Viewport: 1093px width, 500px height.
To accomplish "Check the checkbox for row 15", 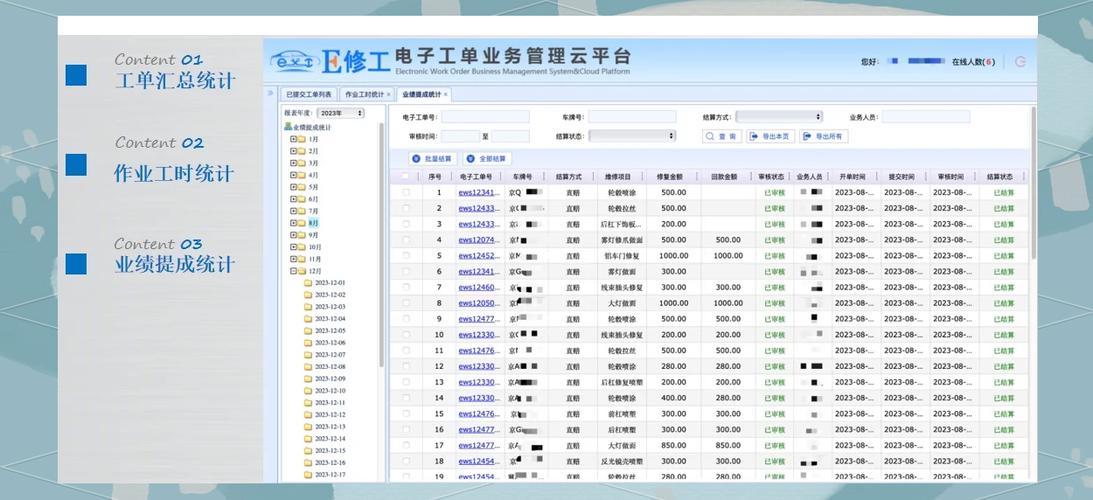I will [x=406, y=414].
